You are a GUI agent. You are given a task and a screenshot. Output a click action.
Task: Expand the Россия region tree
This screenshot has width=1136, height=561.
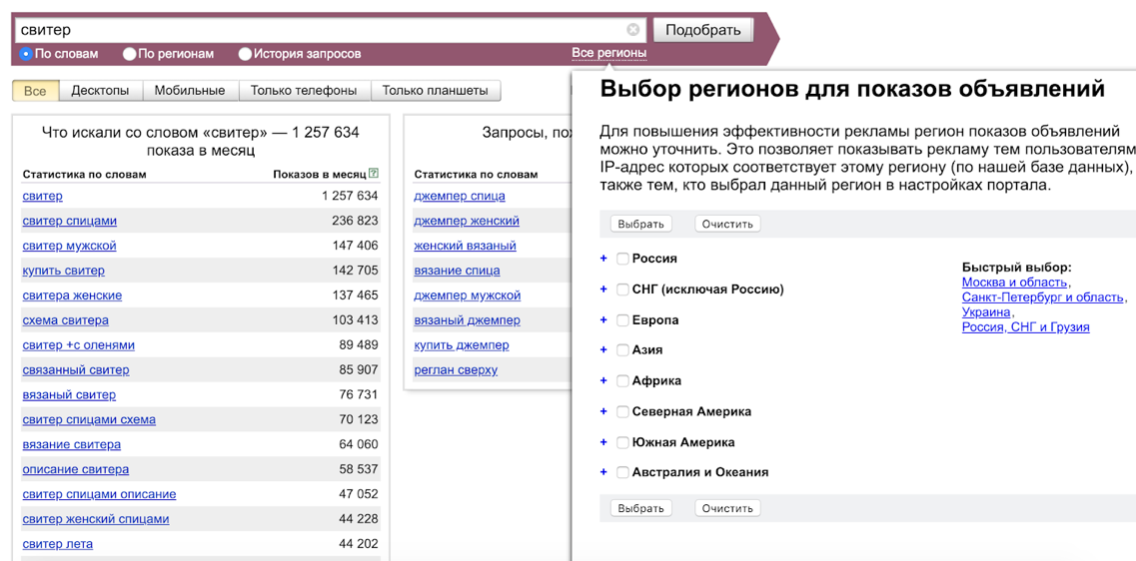(x=604, y=259)
